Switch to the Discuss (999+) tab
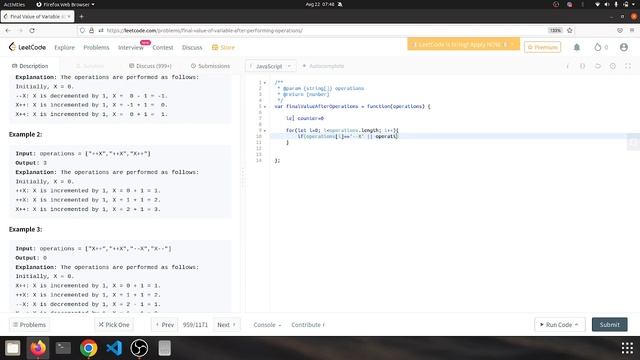The width and height of the screenshot is (640, 360). pos(150,66)
